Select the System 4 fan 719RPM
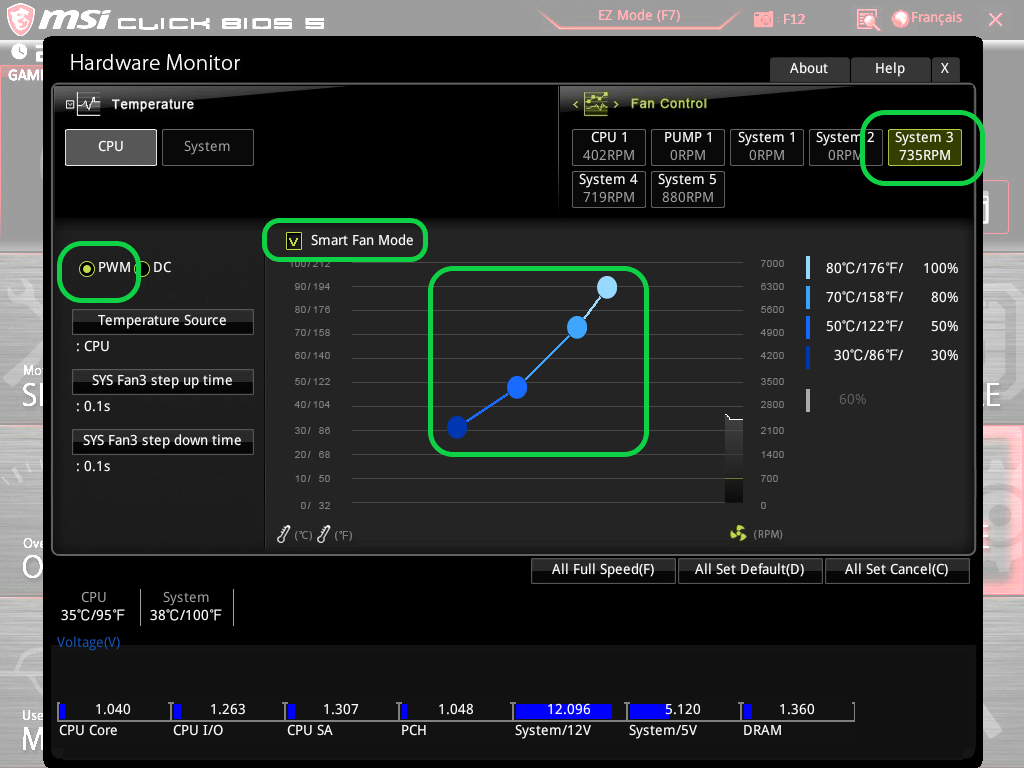1024x768 pixels. (x=609, y=189)
